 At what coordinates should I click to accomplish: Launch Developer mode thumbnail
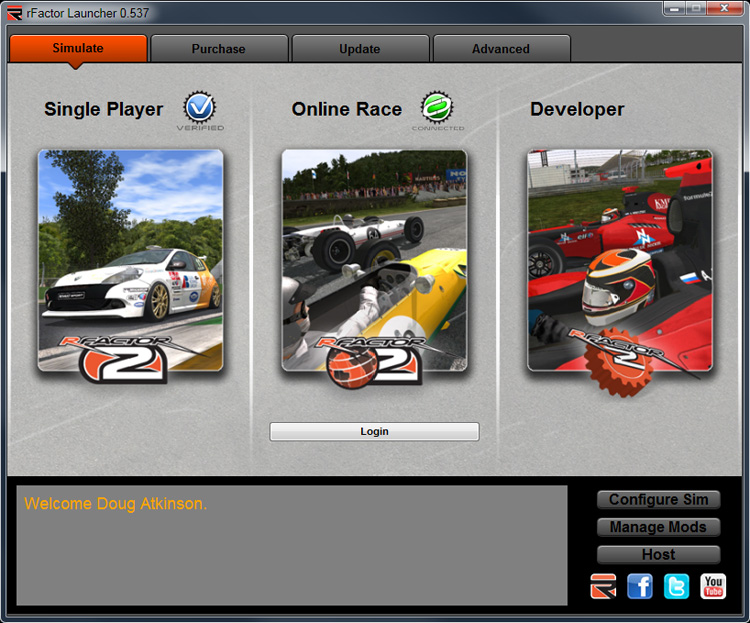tap(620, 262)
